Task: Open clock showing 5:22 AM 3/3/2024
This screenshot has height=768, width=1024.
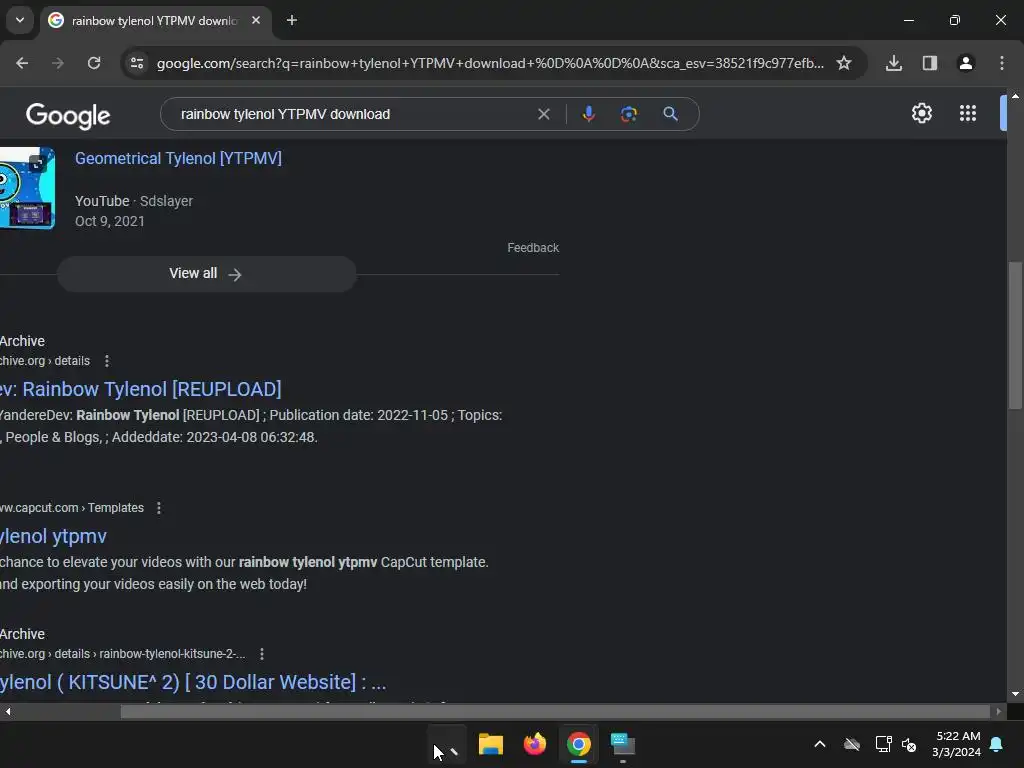Action: click(x=957, y=744)
